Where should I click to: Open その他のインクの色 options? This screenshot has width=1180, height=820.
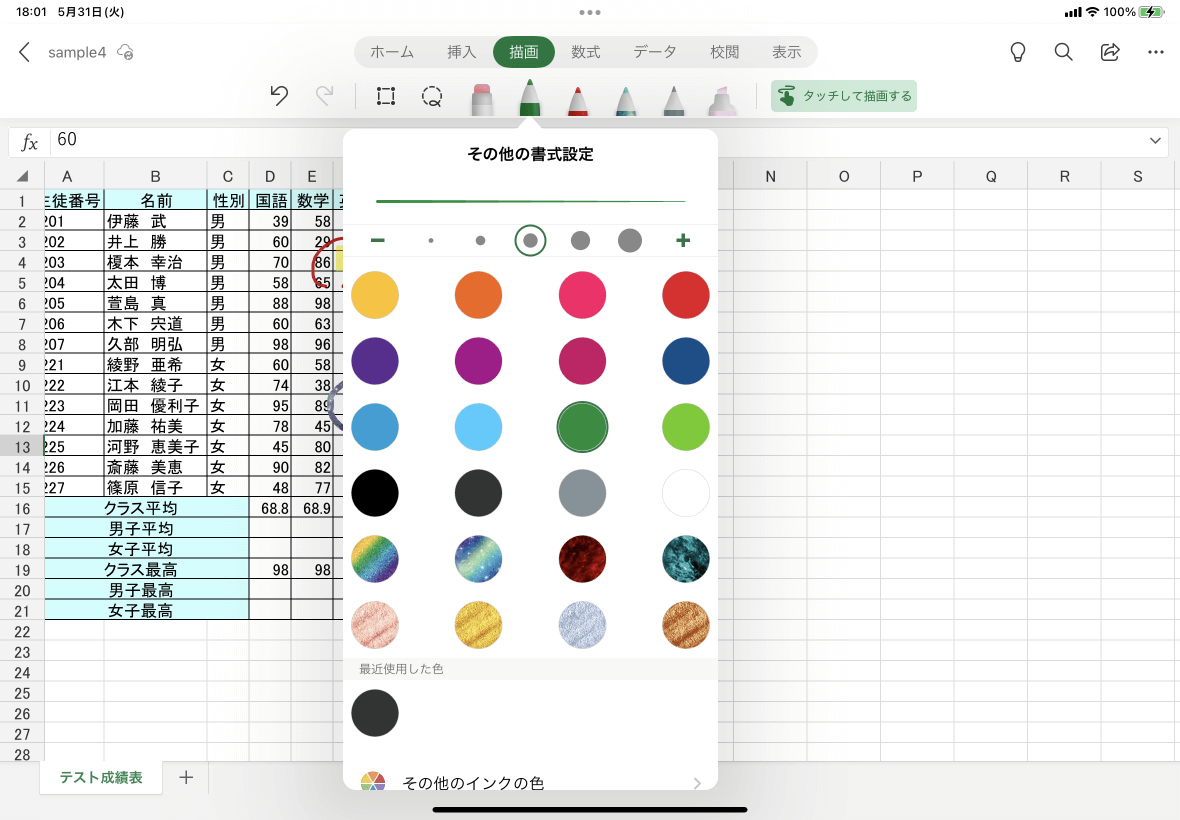(x=531, y=782)
